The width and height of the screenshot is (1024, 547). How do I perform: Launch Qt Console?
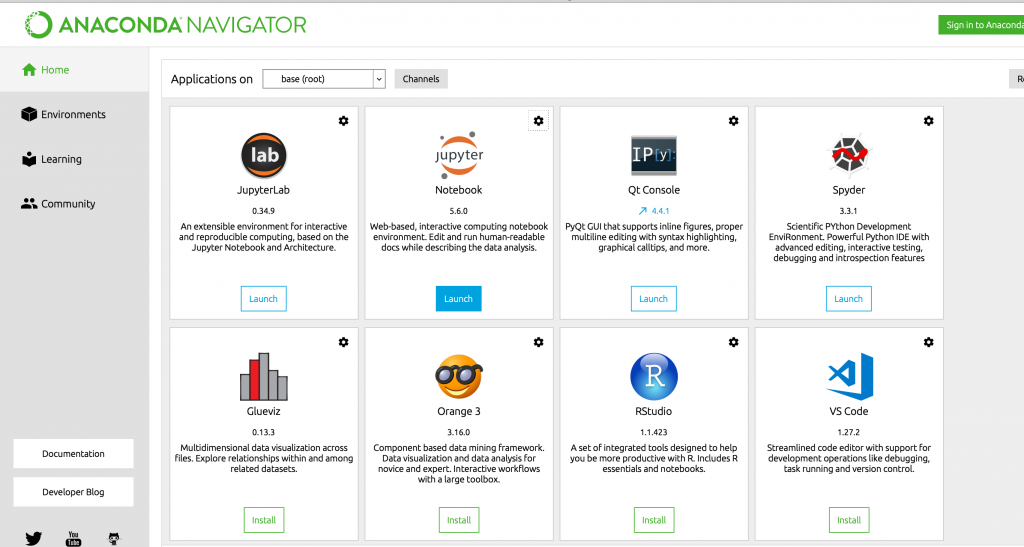point(653,298)
